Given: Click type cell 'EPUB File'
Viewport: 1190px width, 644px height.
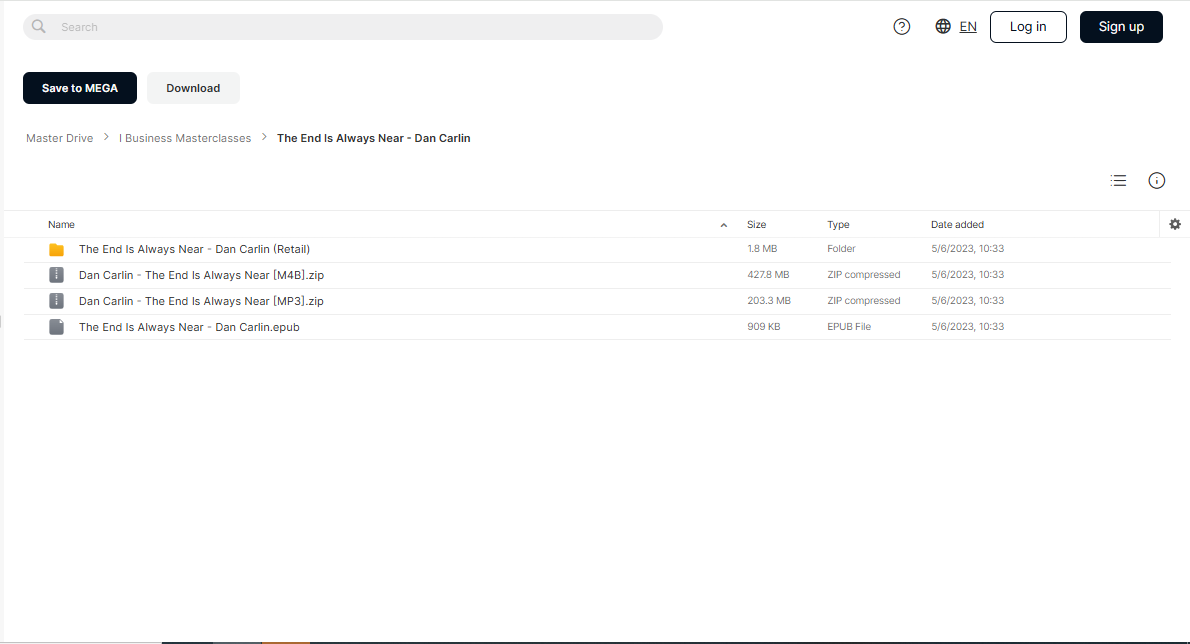Looking at the screenshot, I should [849, 326].
